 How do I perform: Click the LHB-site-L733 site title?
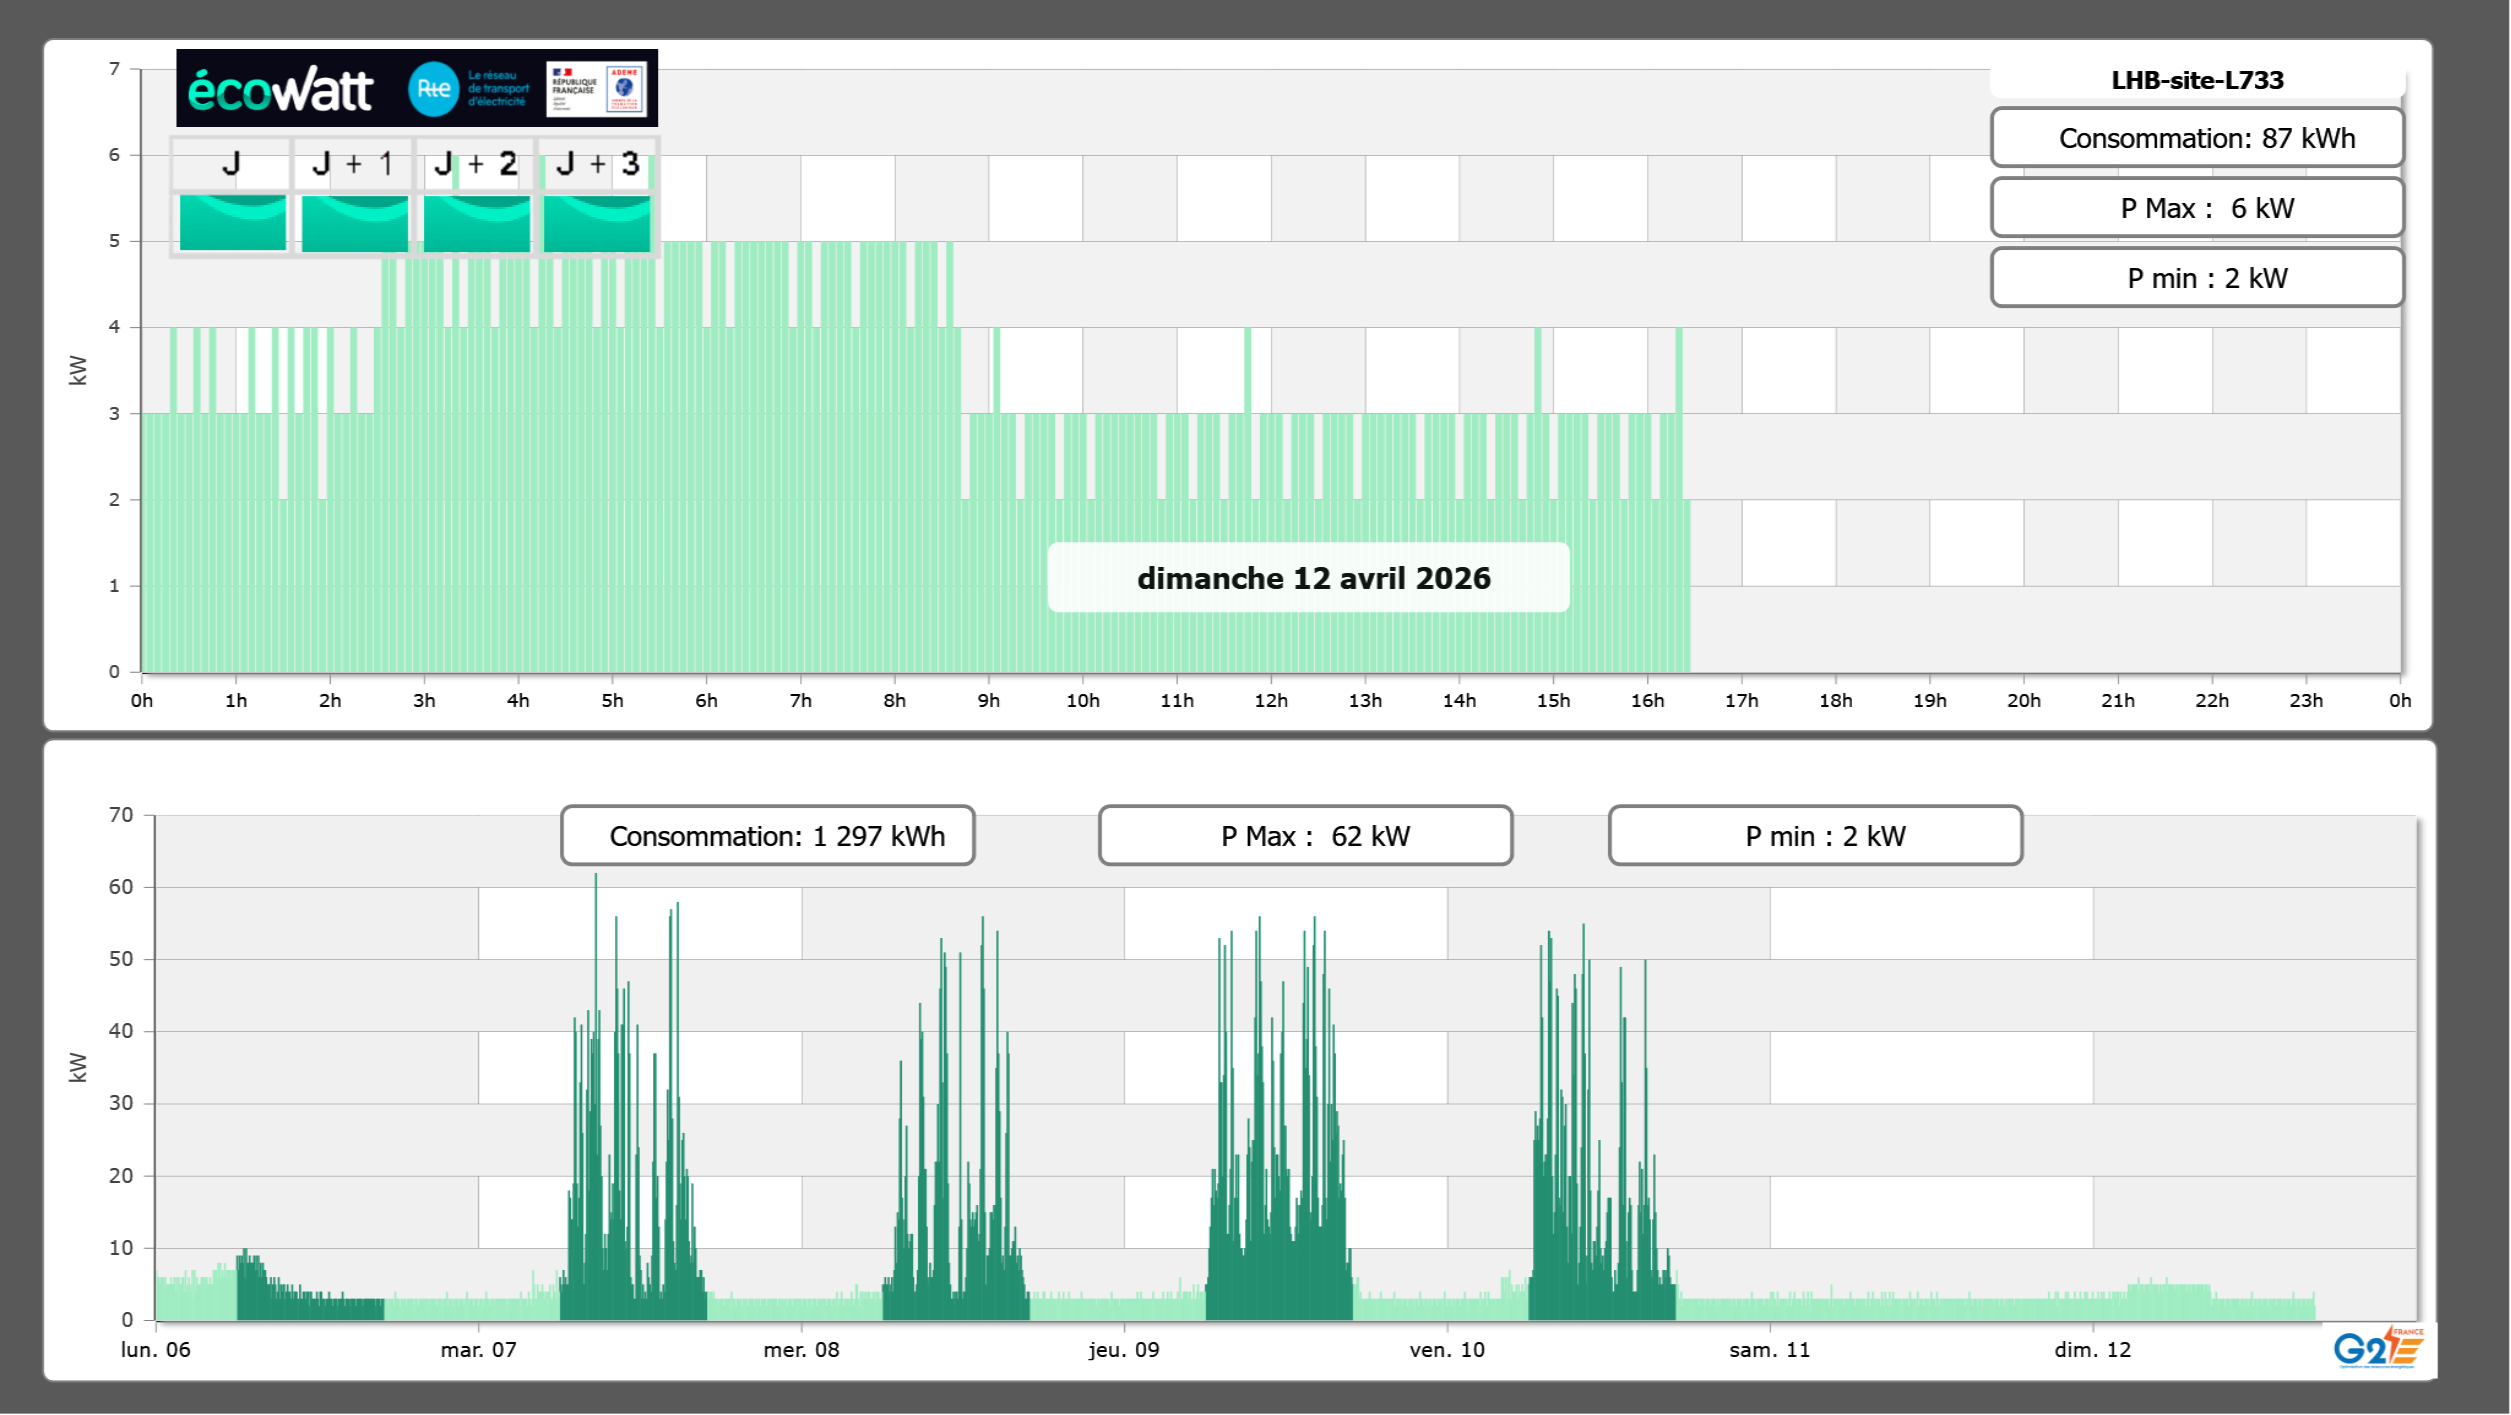tap(2196, 80)
